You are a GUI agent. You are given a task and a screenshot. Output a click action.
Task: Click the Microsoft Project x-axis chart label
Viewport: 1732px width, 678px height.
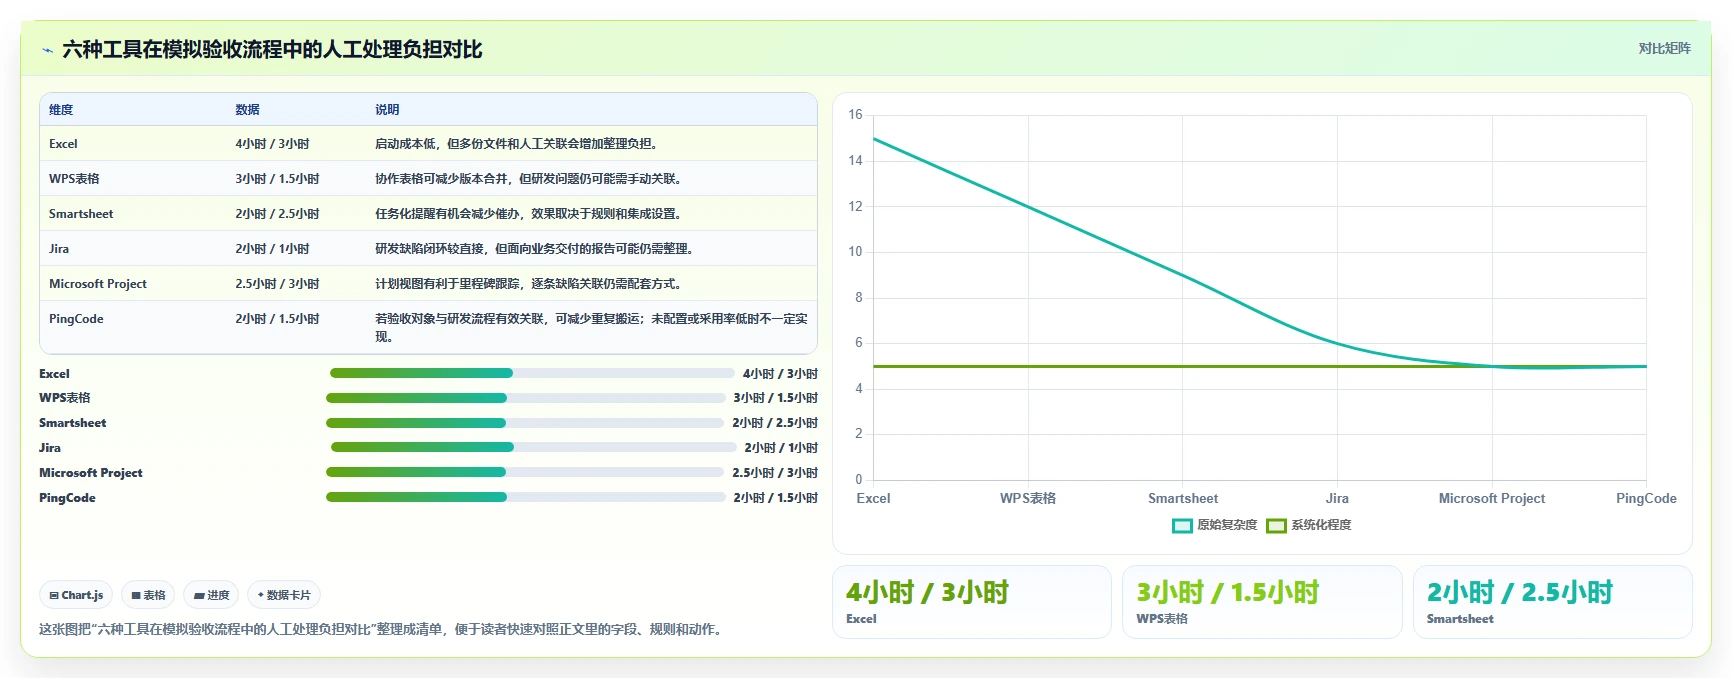pos(1492,498)
